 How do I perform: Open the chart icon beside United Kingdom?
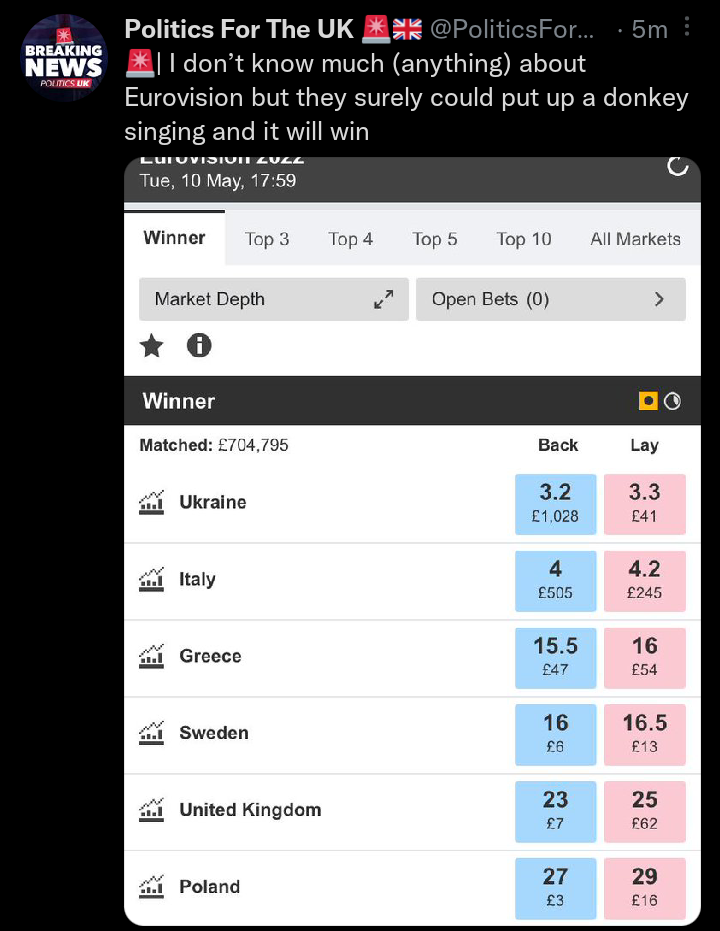pyautogui.click(x=151, y=810)
